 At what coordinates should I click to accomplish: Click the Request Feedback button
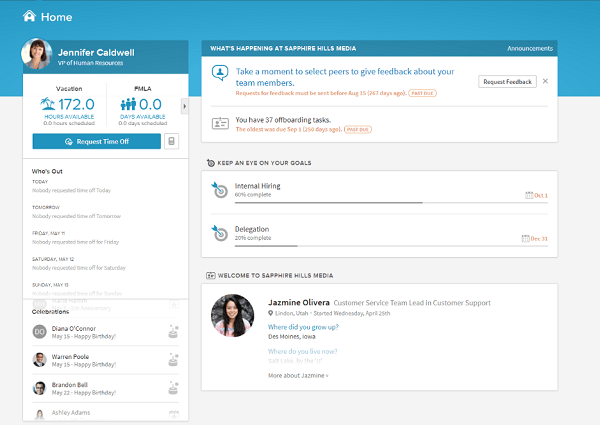tap(507, 81)
